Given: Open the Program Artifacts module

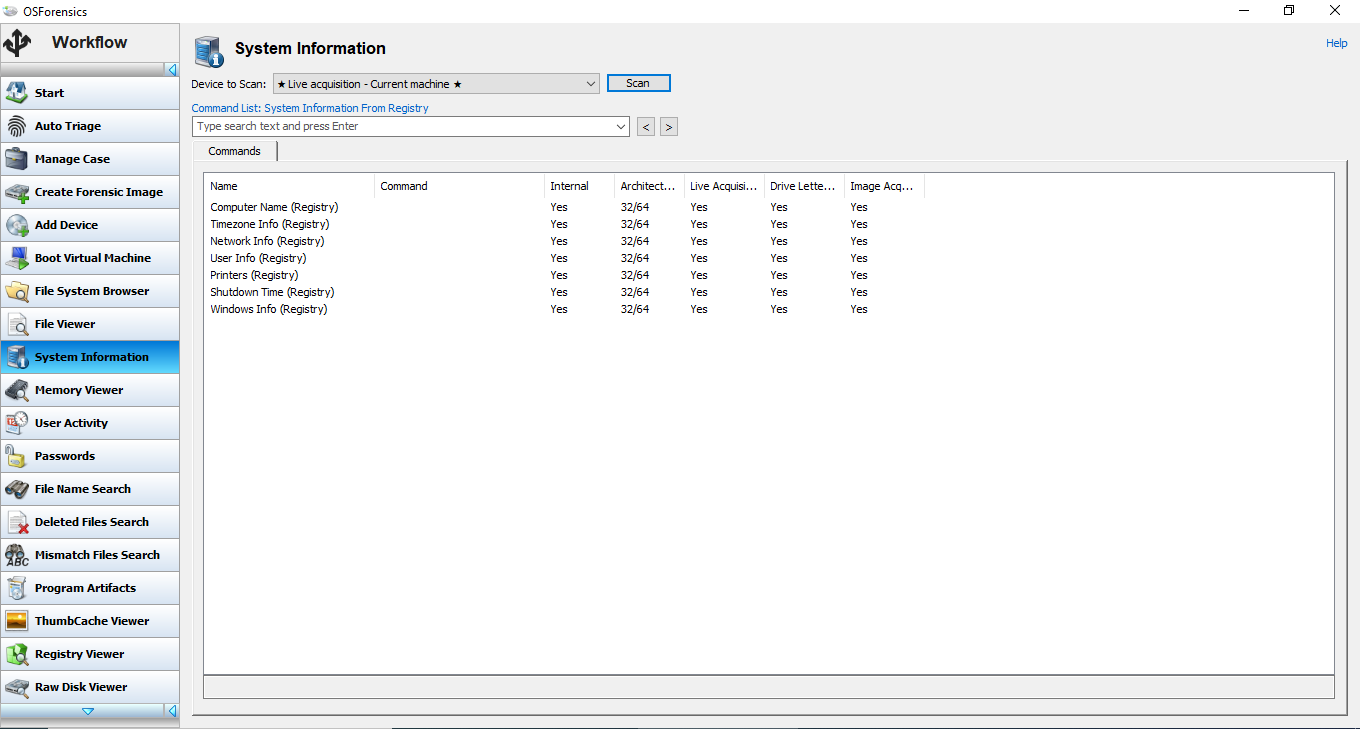Looking at the screenshot, I should [x=90, y=588].
